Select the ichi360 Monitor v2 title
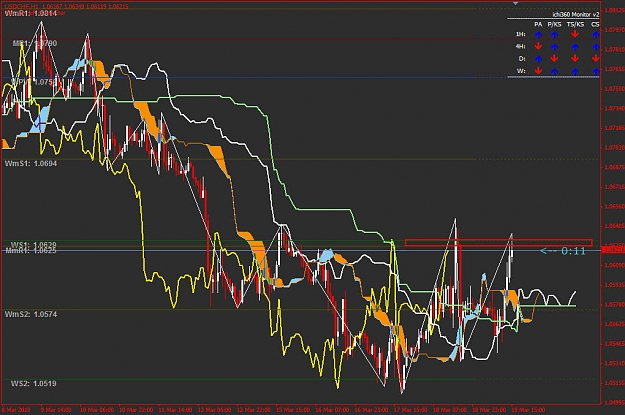Viewport: 625px width, 415px height. coord(575,14)
